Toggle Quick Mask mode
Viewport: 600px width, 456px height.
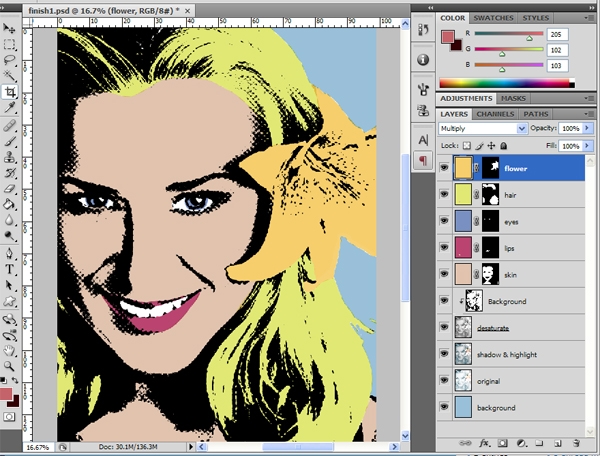tap(9, 417)
